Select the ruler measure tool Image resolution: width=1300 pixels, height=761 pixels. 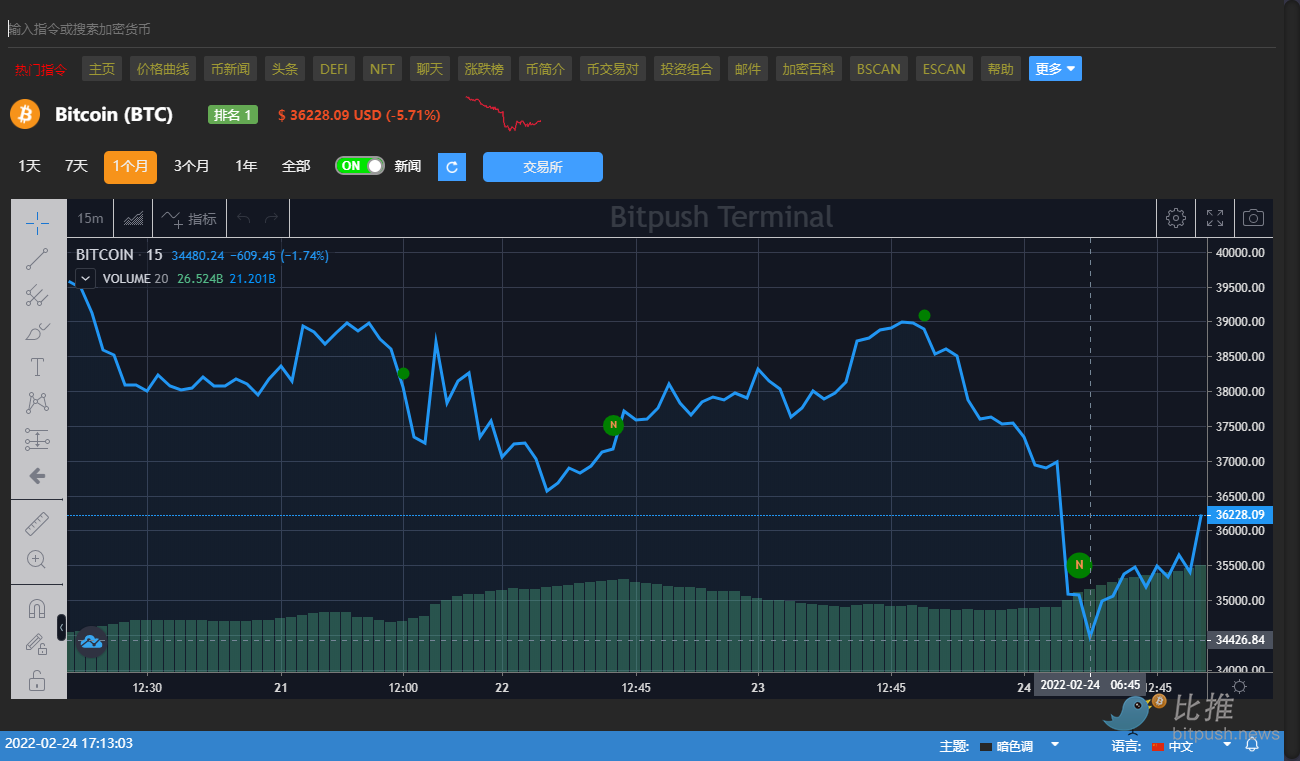point(37,523)
